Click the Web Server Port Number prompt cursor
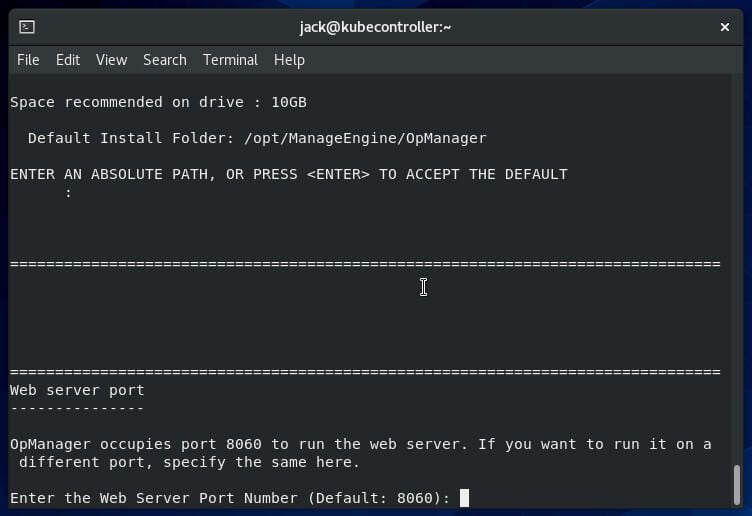 point(464,498)
